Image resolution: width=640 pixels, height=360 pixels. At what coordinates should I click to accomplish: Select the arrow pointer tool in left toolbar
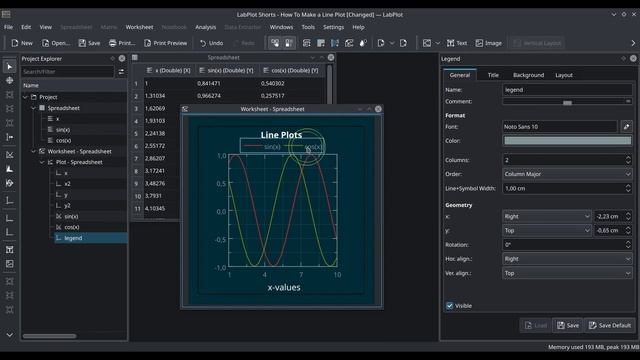pos(9,67)
